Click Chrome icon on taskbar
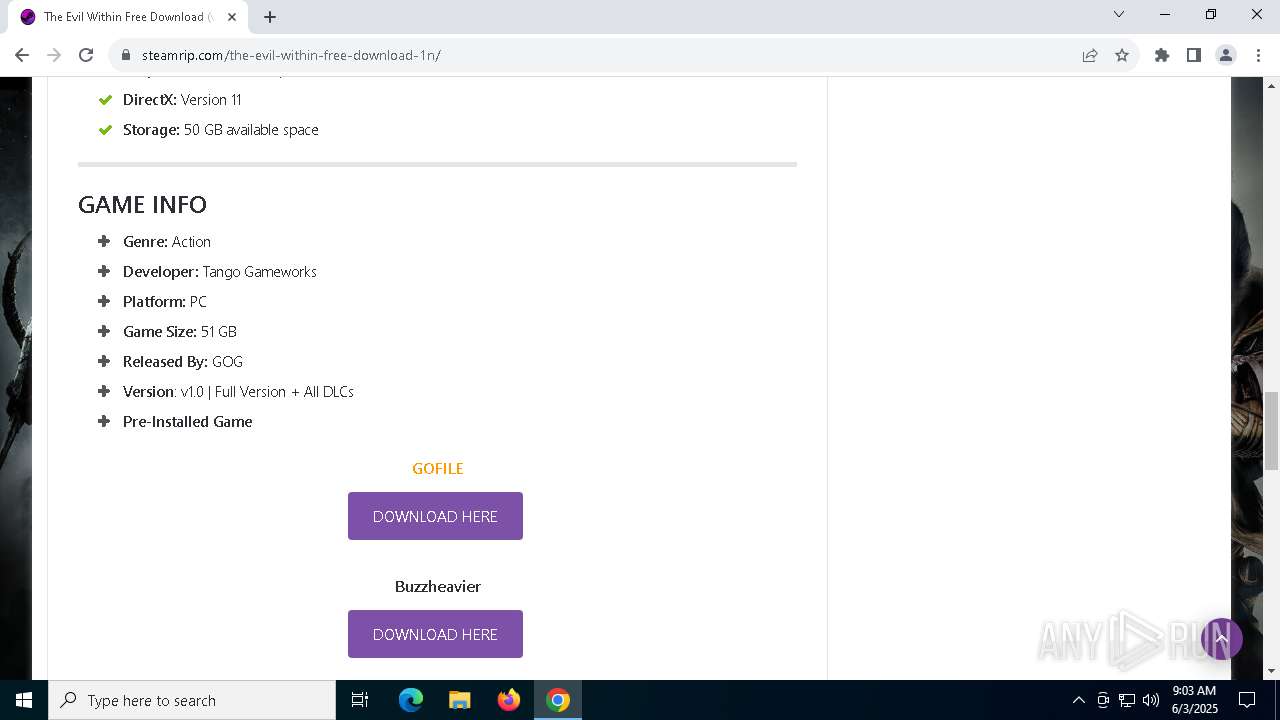 [558, 700]
